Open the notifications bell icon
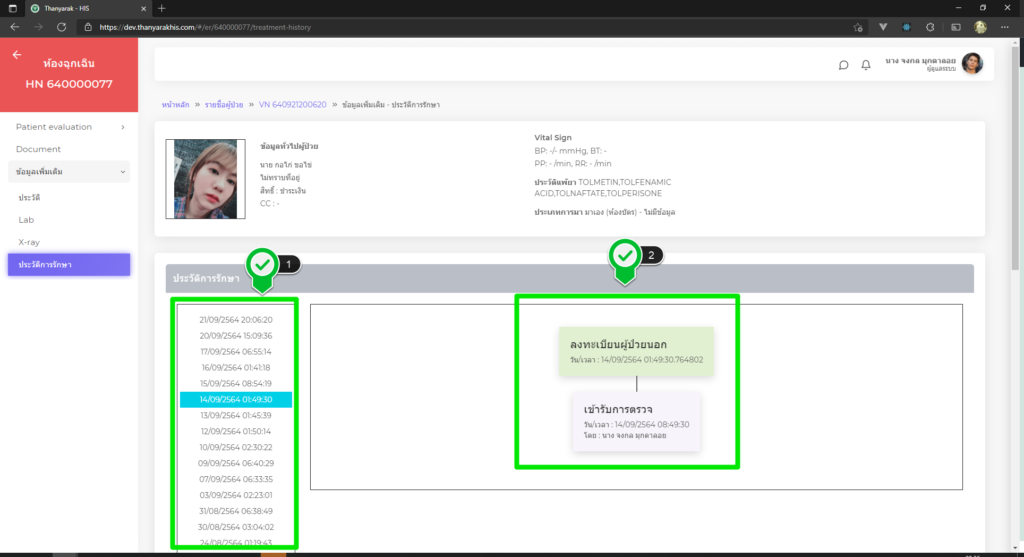The image size is (1024, 557). click(866, 65)
